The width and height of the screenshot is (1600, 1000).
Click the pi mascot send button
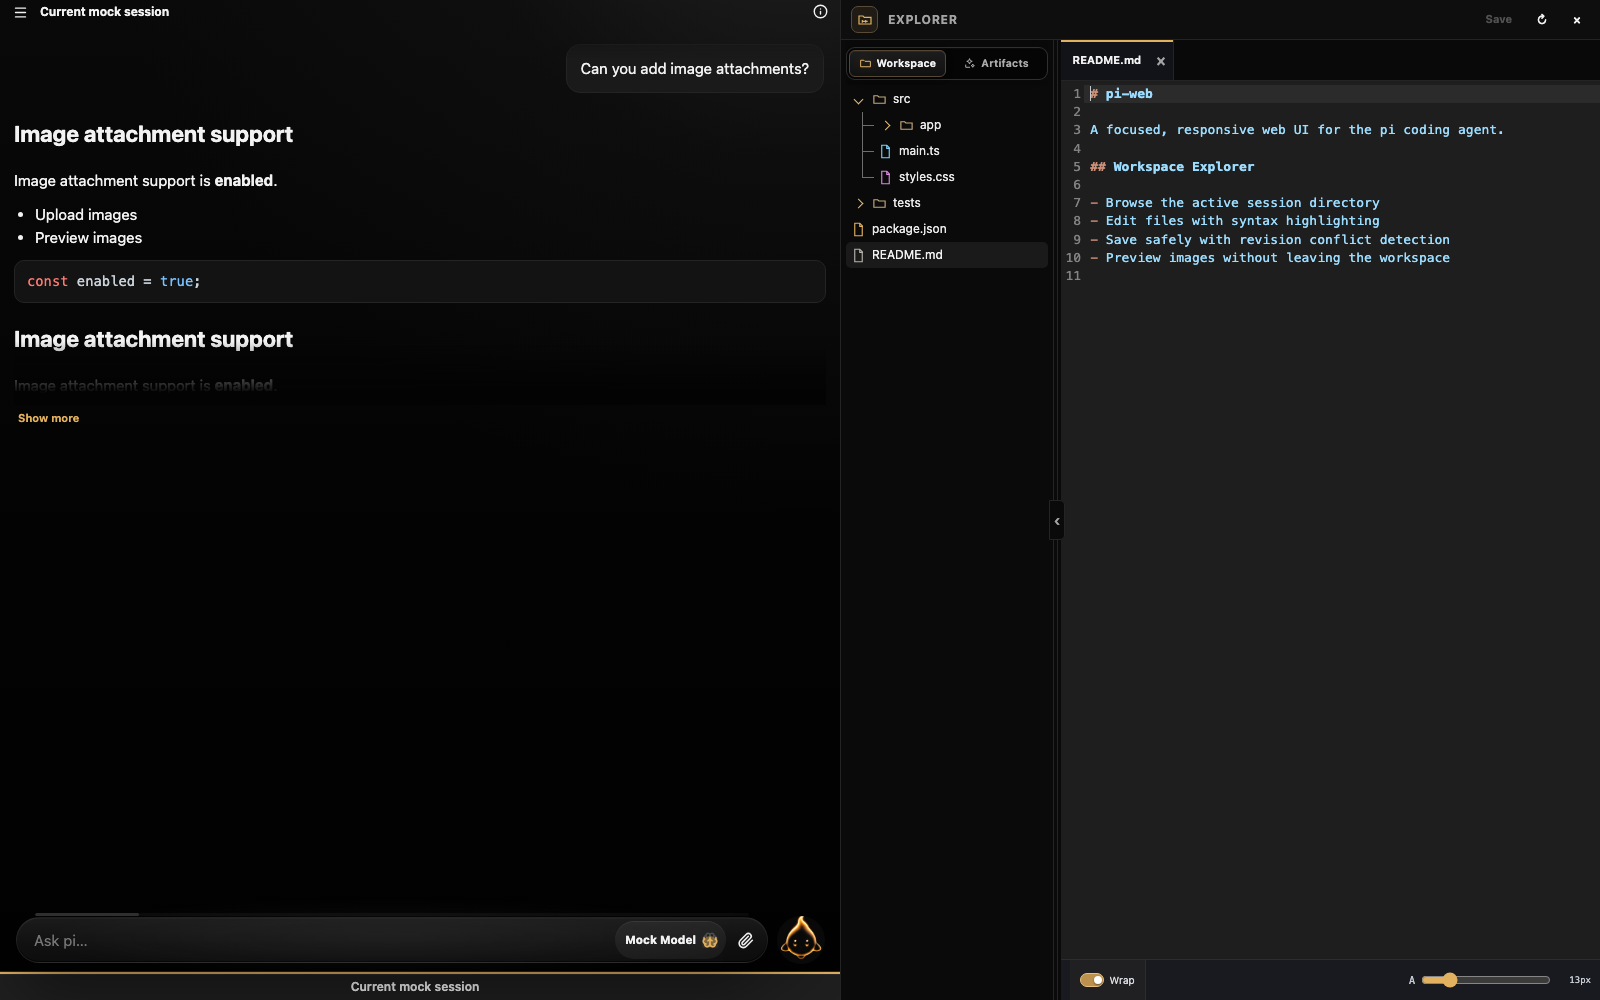pos(800,939)
